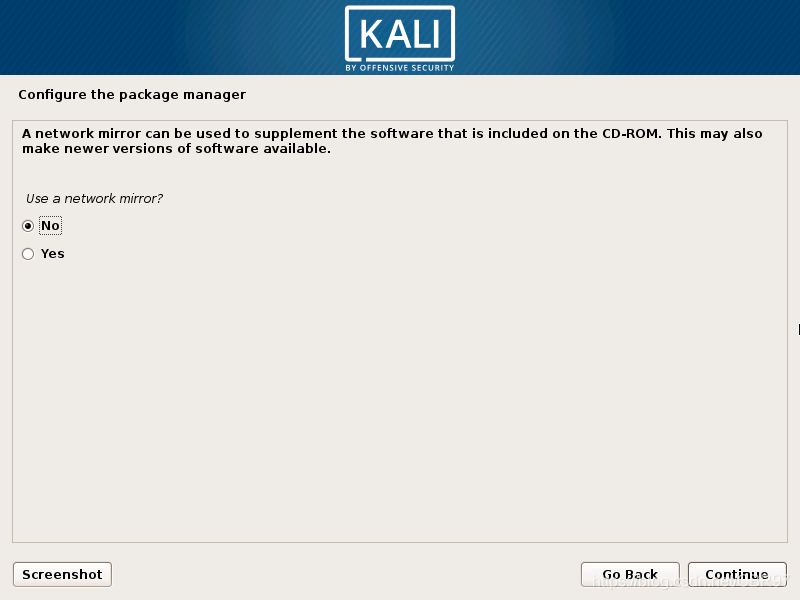Click the "Configure the package manager" heading

(x=132, y=95)
